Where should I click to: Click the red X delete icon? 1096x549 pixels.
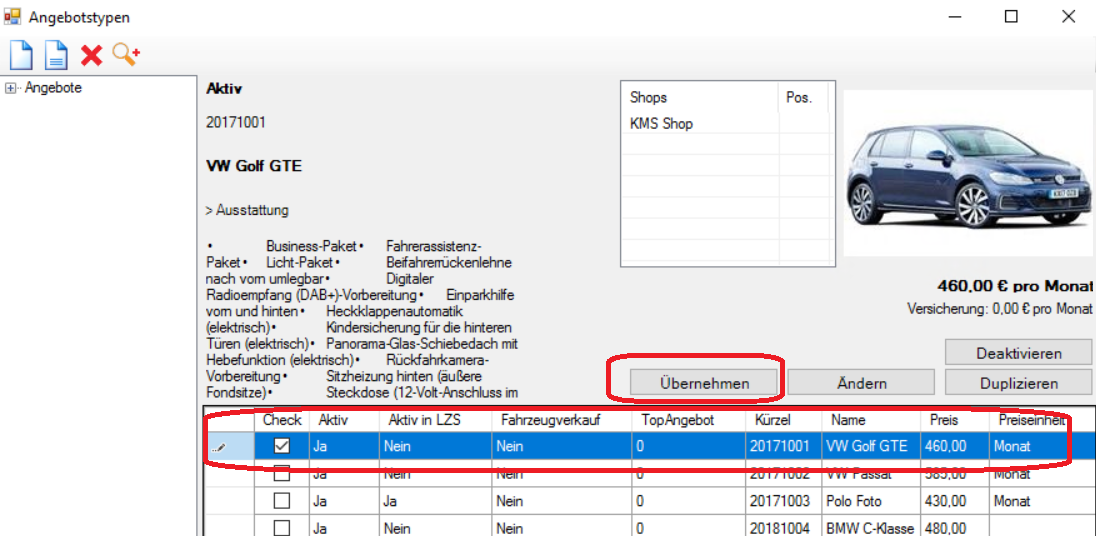click(x=92, y=55)
